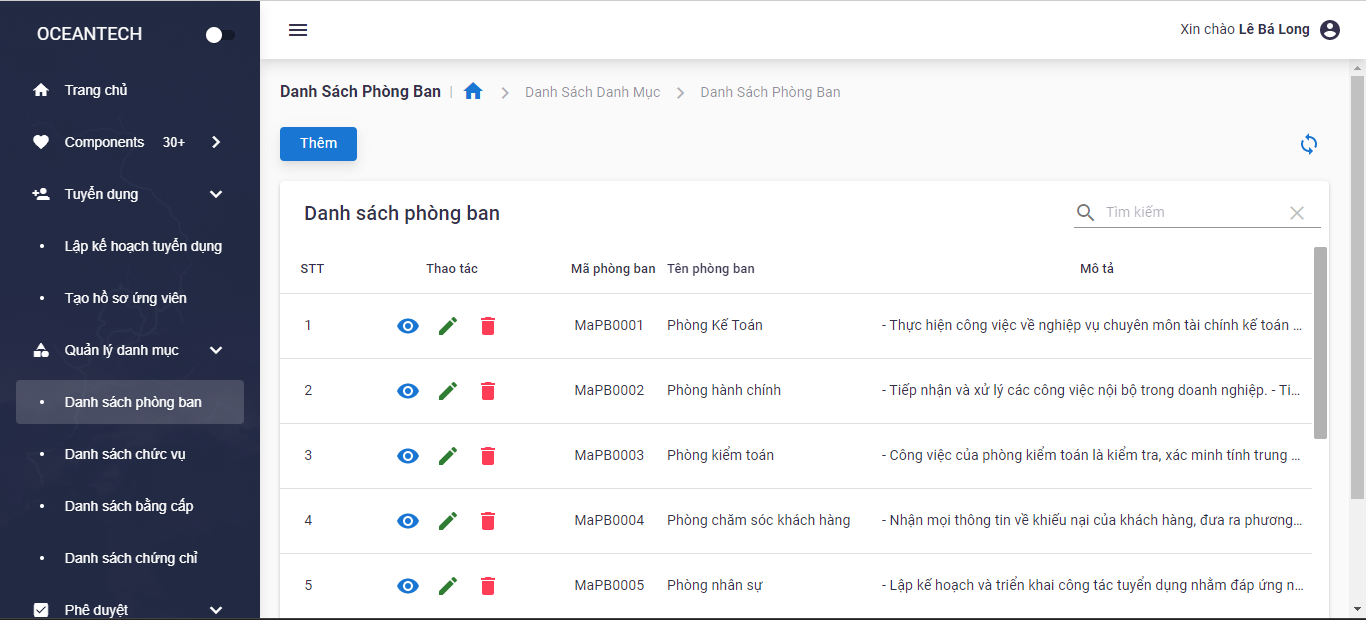View Phòng hành chính with eye icon
The image size is (1366, 620).
[x=408, y=391]
